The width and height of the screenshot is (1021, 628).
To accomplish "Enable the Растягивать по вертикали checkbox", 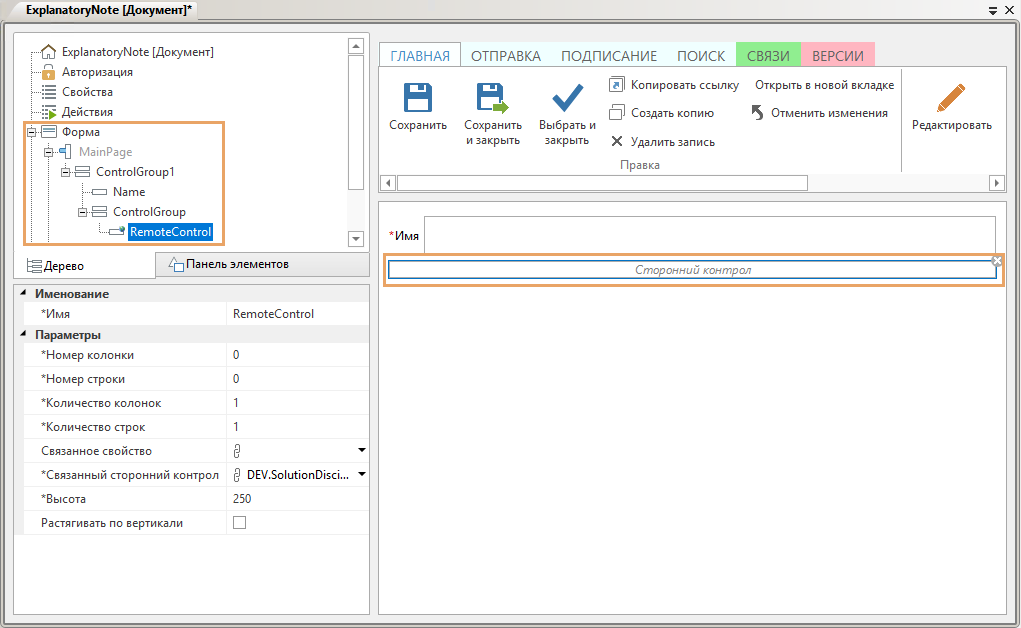I will tap(240, 523).
